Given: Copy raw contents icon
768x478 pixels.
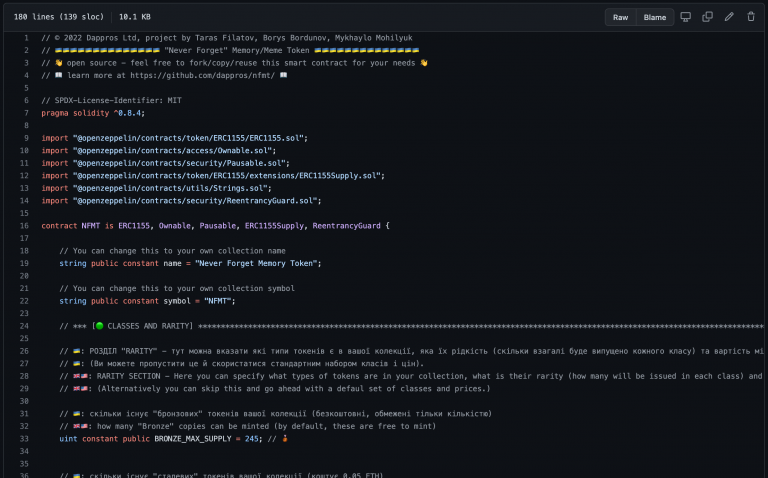Looking at the screenshot, I should click(707, 17).
